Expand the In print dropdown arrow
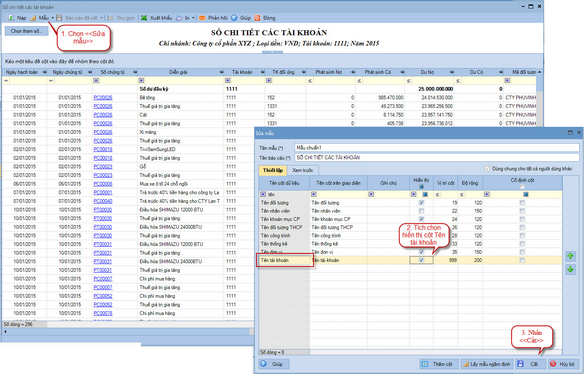This screenshot has width=584, height=374. click(x=193, y=18)
